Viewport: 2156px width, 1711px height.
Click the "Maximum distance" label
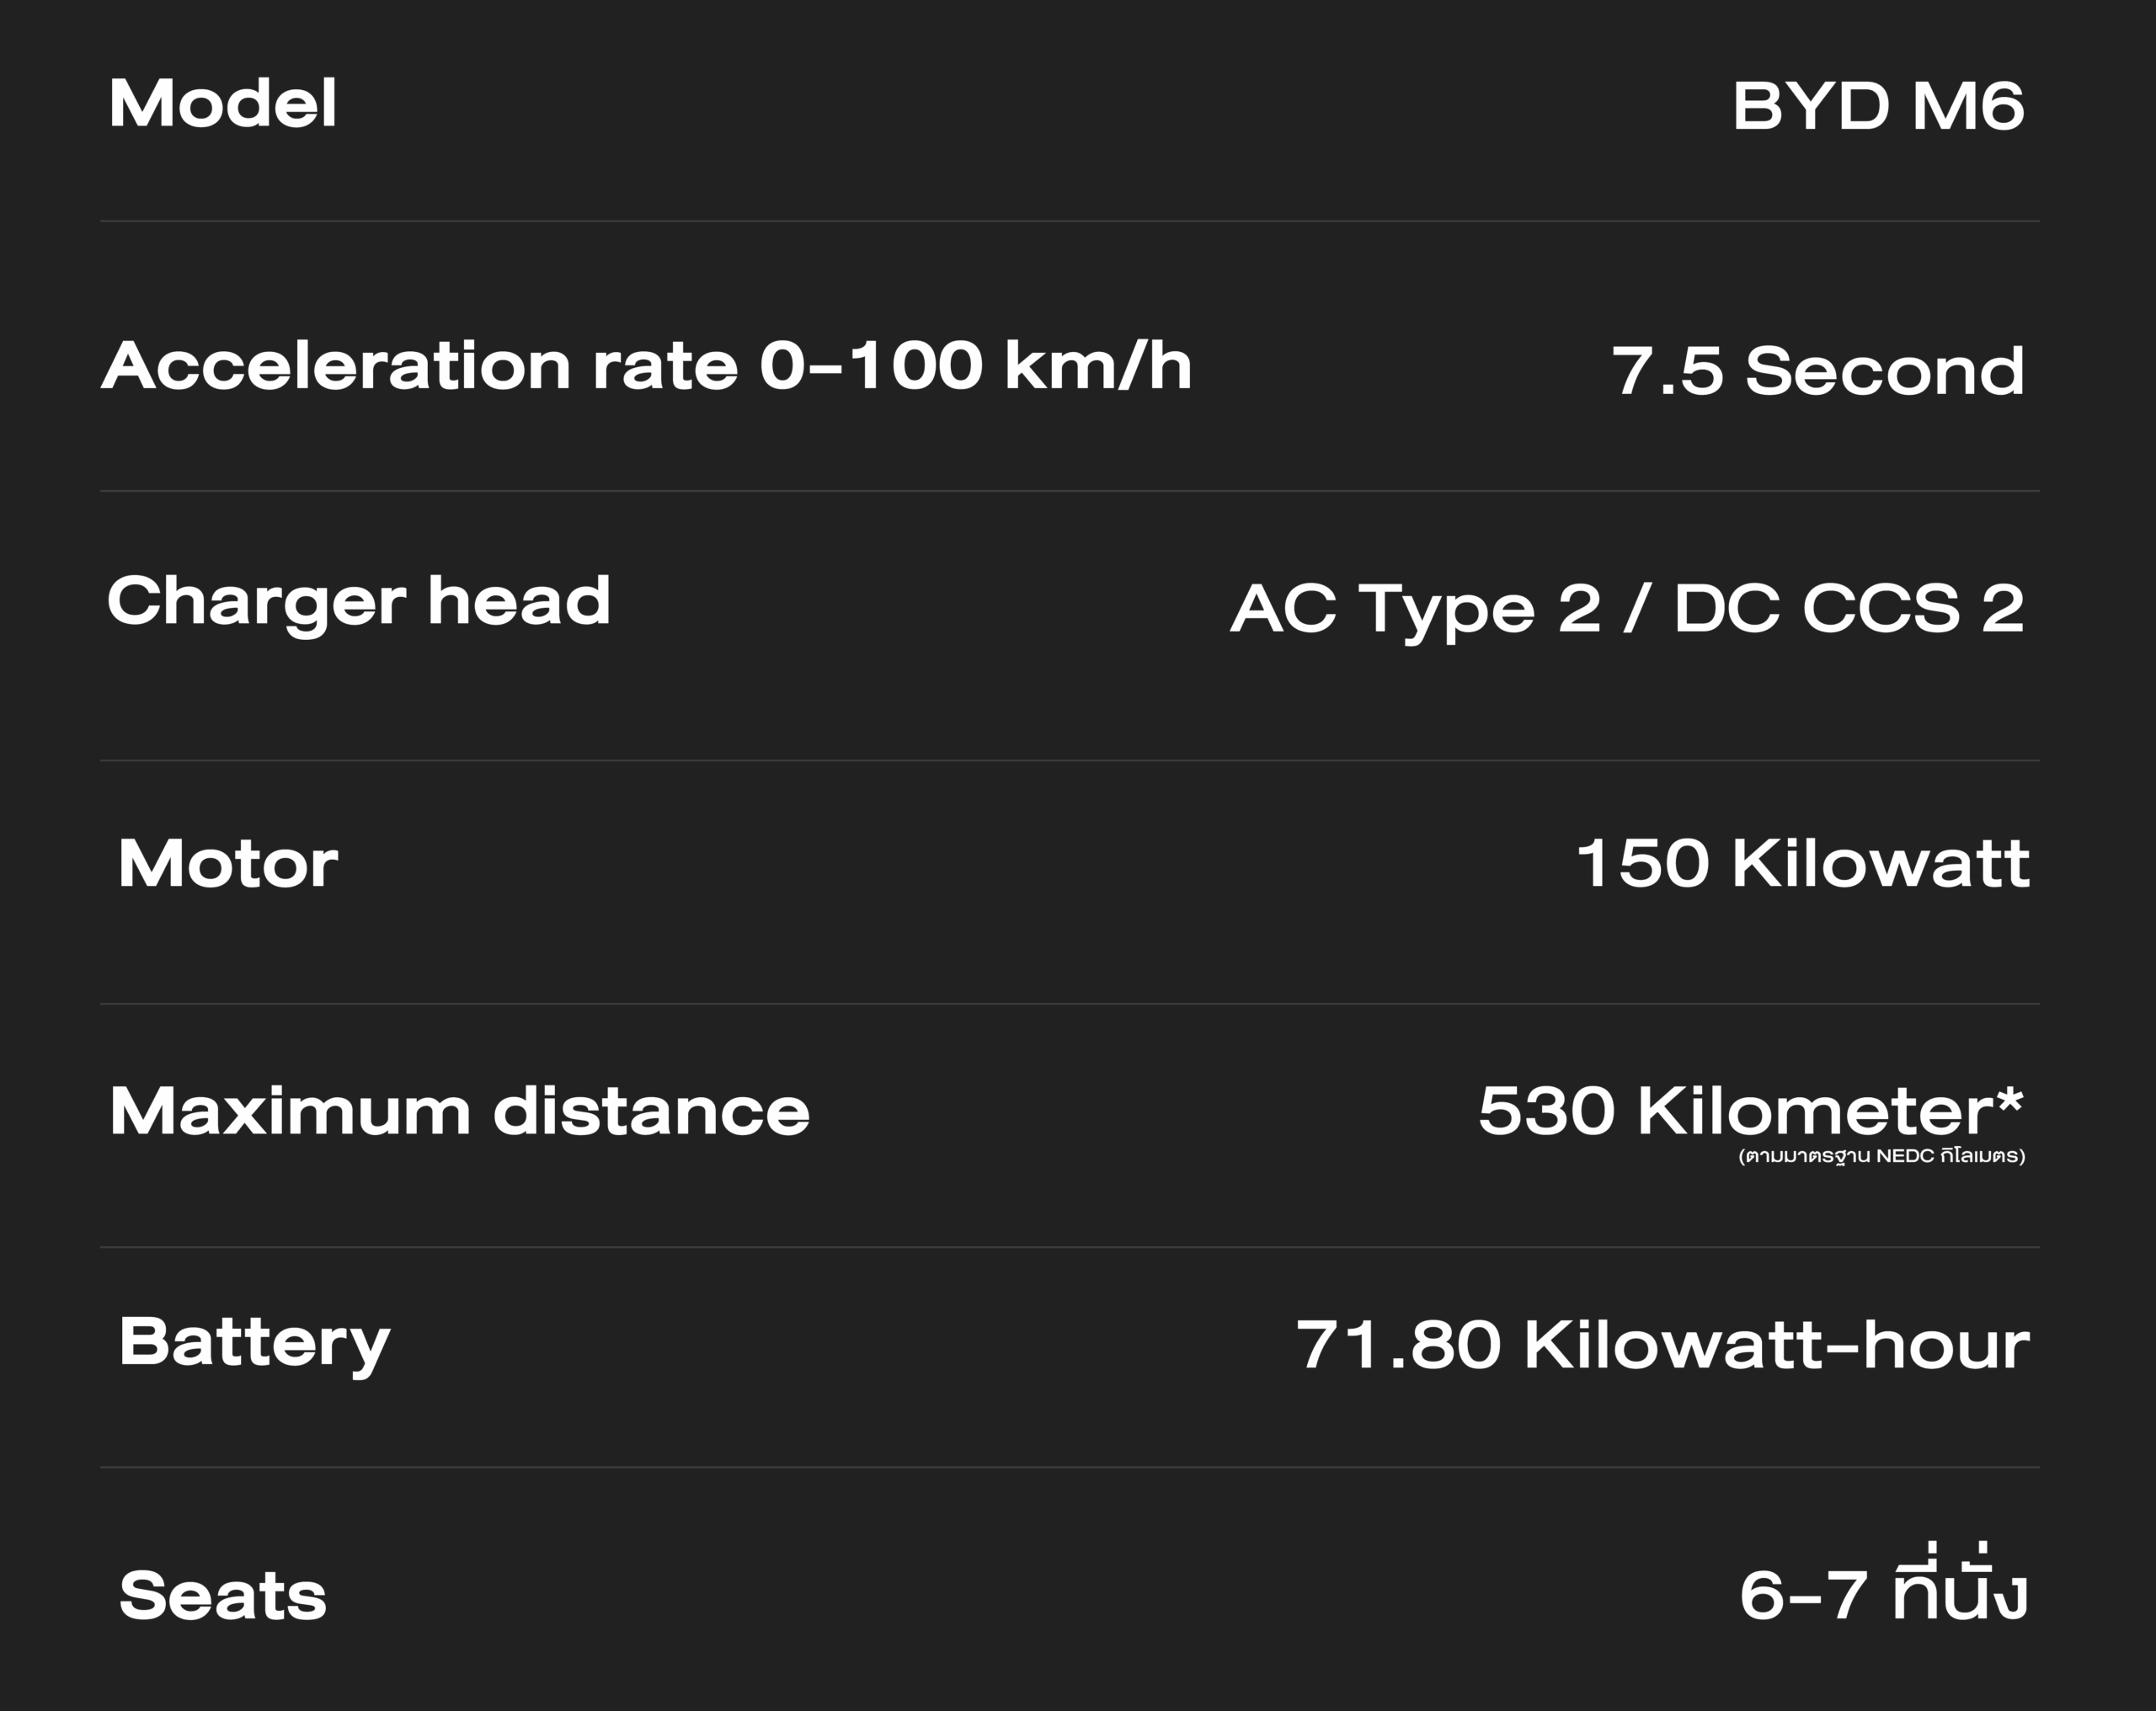click(459, 1111)
